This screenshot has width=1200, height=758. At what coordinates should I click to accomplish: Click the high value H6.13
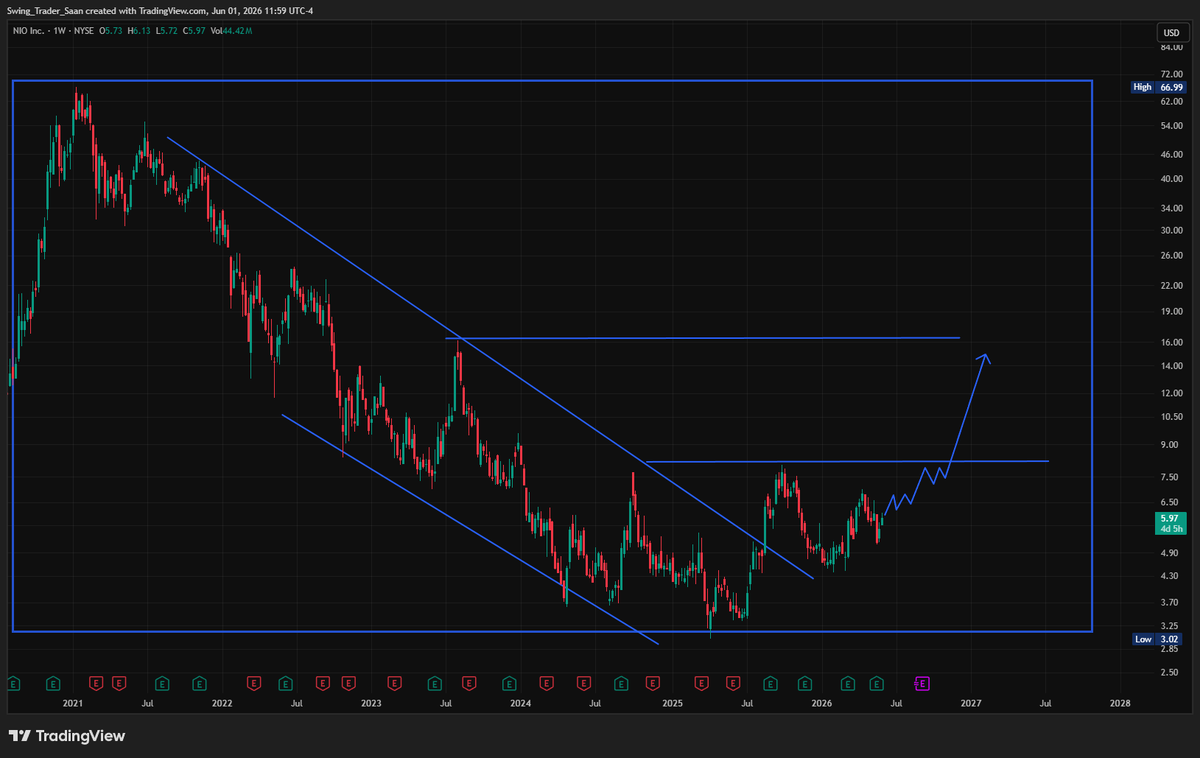pyautogui.click(x=139, y=31)
